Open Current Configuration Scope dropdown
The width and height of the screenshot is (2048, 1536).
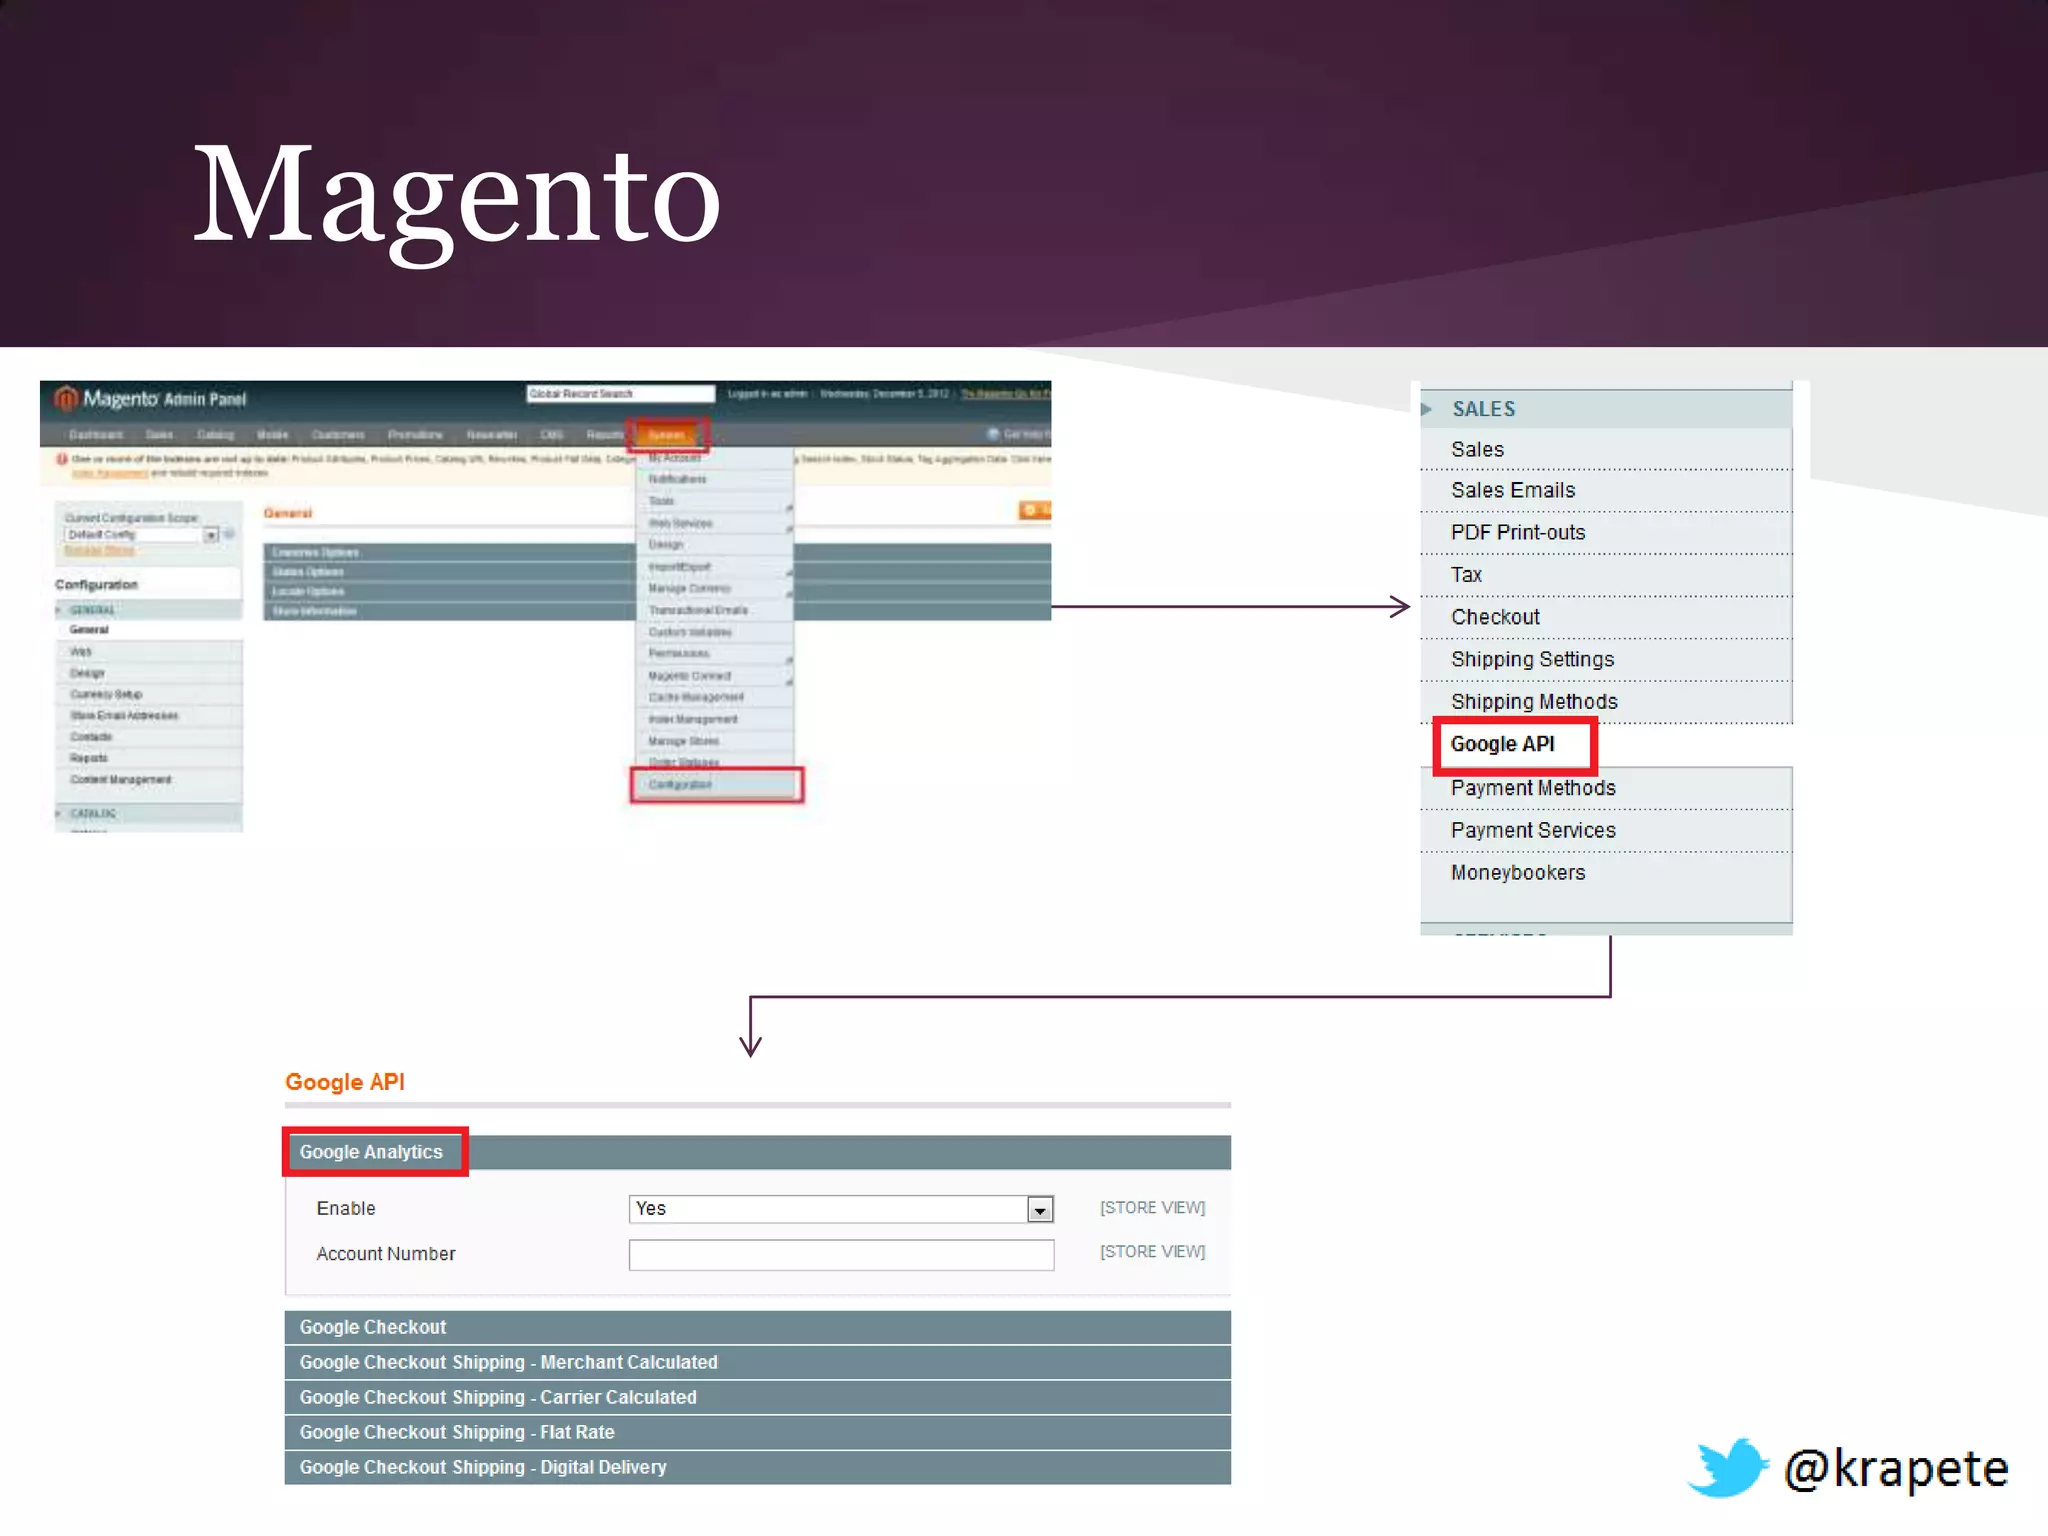click(x=142, y=535)
